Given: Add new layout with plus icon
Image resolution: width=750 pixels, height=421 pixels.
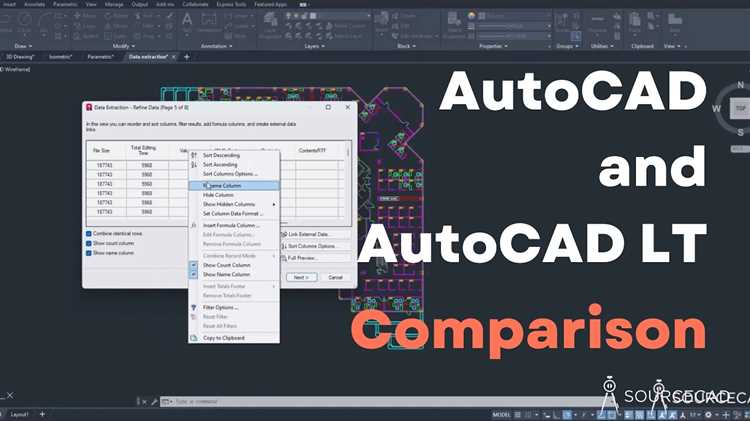Looking at the screenshot, I should click(42, 414).
